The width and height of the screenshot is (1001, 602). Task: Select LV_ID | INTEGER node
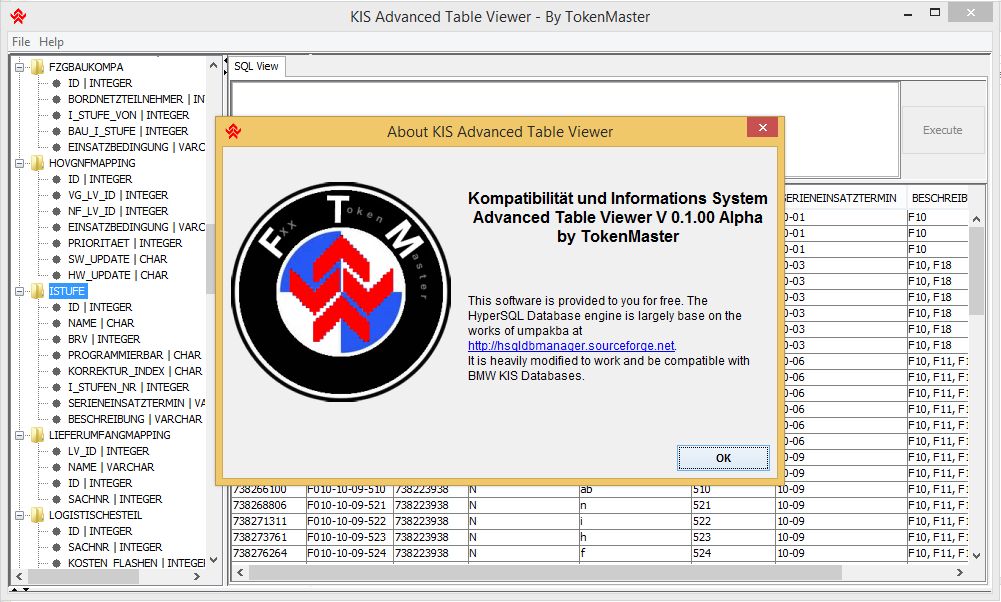click(x=109, y=451)
